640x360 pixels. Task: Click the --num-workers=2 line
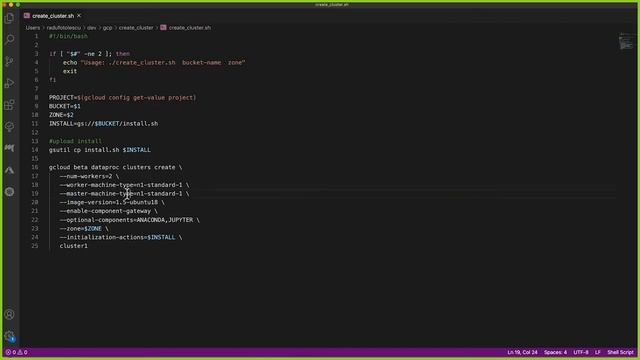pos(89,176)
